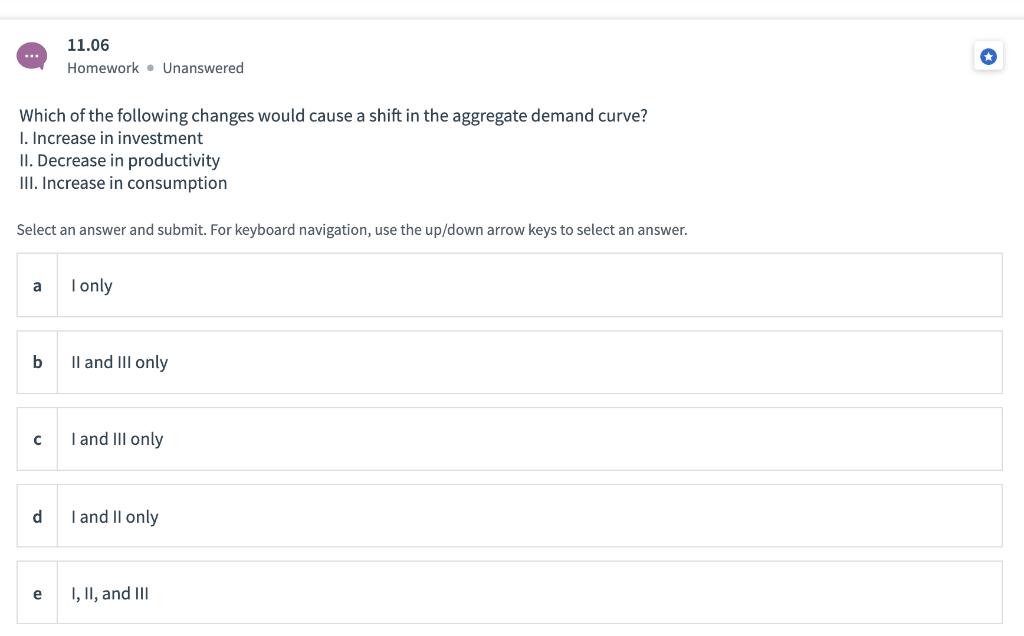Click the letter 'a' cell in the first option
1024x636 pixels.
[37, 285]
